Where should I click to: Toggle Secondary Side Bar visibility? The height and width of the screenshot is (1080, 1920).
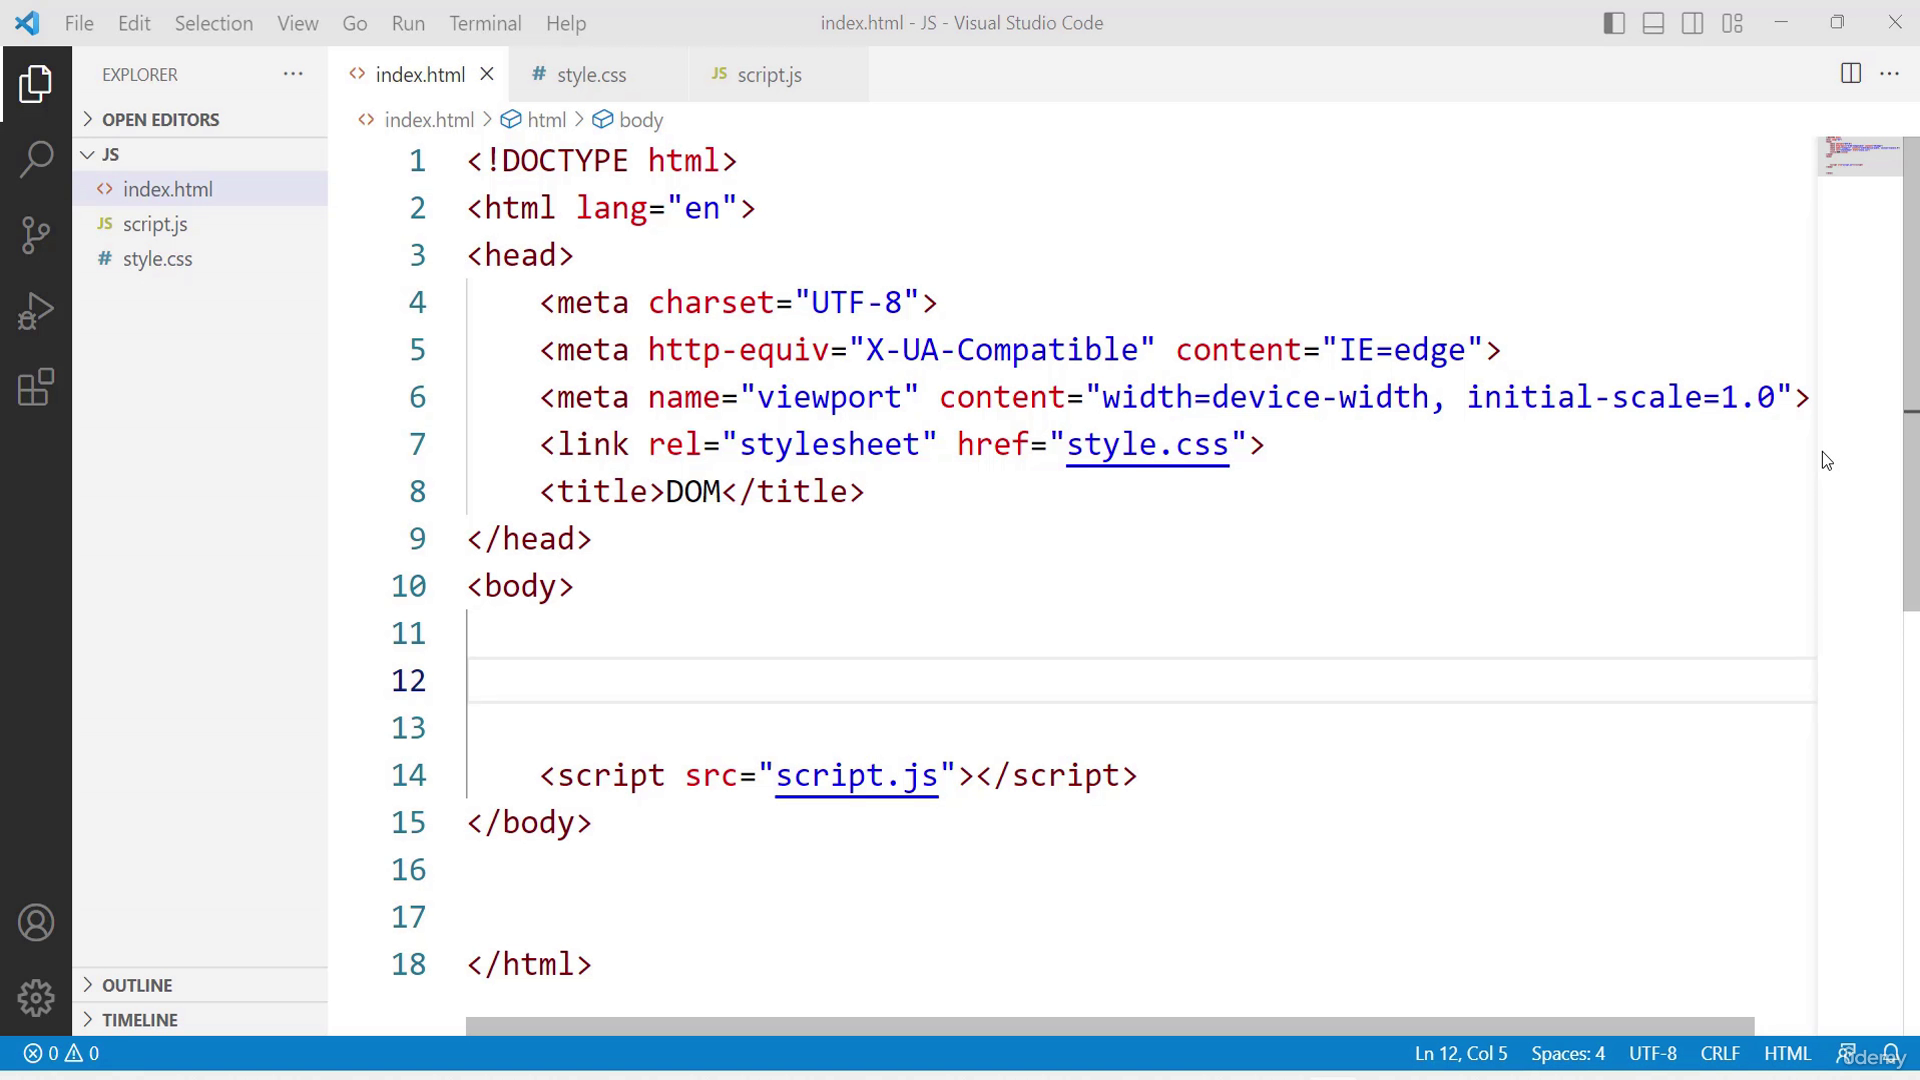(x=1692, y=23)
